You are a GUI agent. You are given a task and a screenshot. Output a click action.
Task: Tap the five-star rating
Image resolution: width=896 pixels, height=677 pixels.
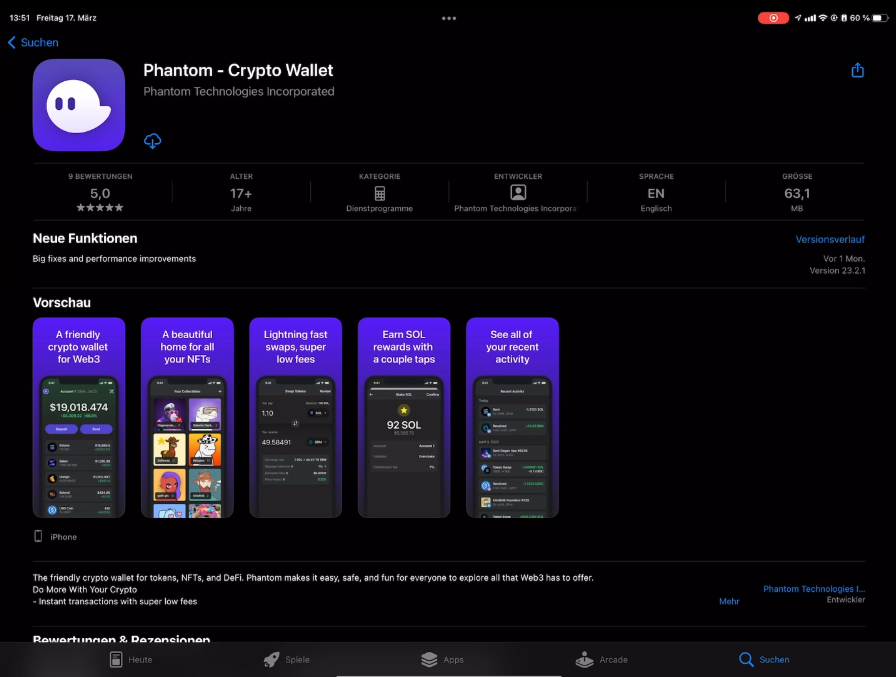click(x=100, y=207)
